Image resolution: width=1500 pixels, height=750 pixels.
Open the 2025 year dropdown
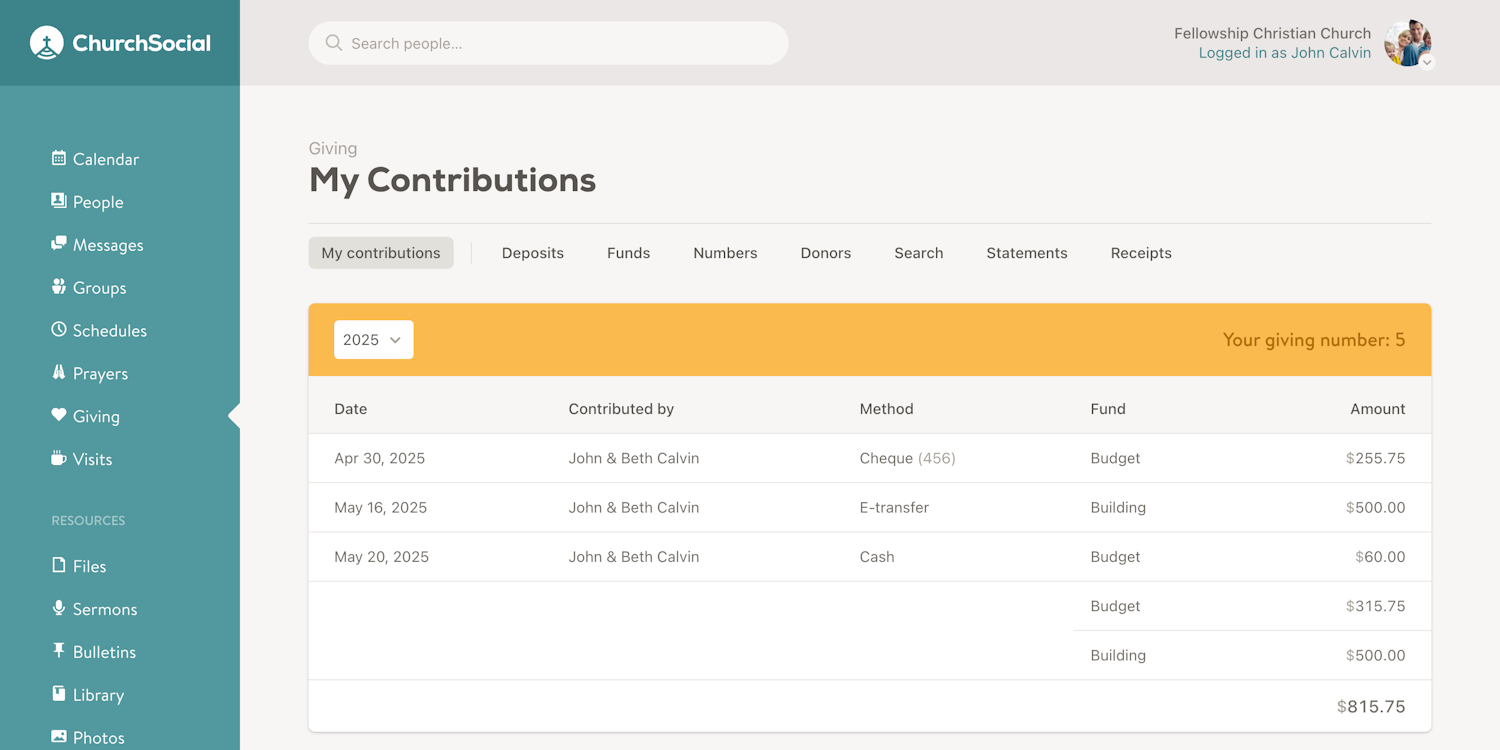click(373, 339)
